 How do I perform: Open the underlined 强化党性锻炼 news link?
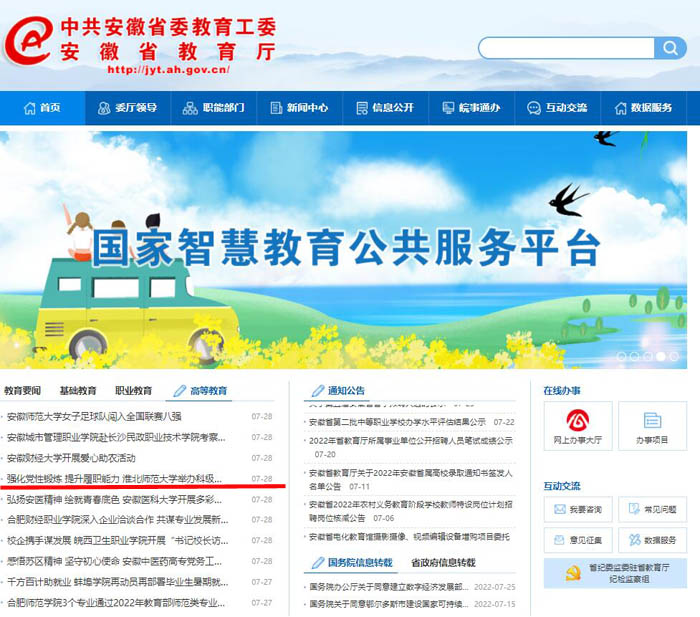click(x=114, y=479)
